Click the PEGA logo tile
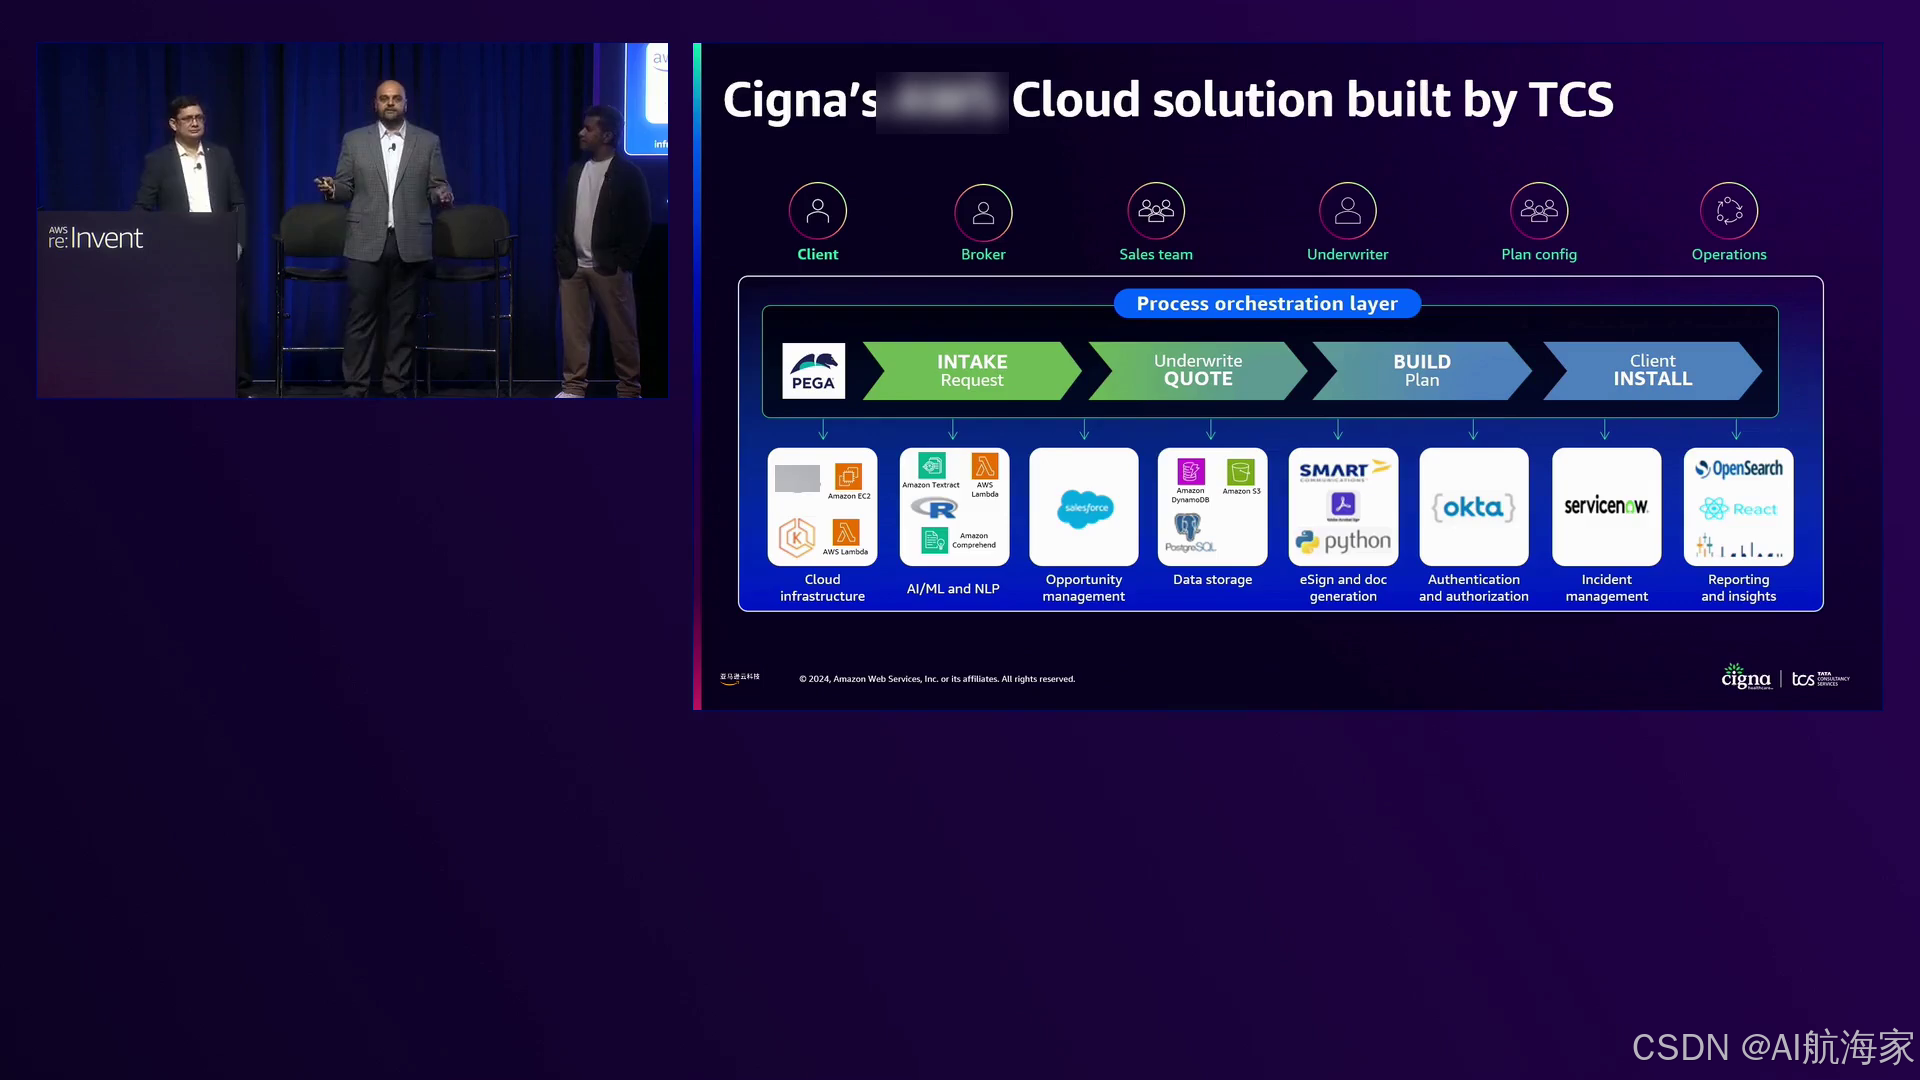The height and width of the screenshot is (1080, 1920). pos(813,371)
